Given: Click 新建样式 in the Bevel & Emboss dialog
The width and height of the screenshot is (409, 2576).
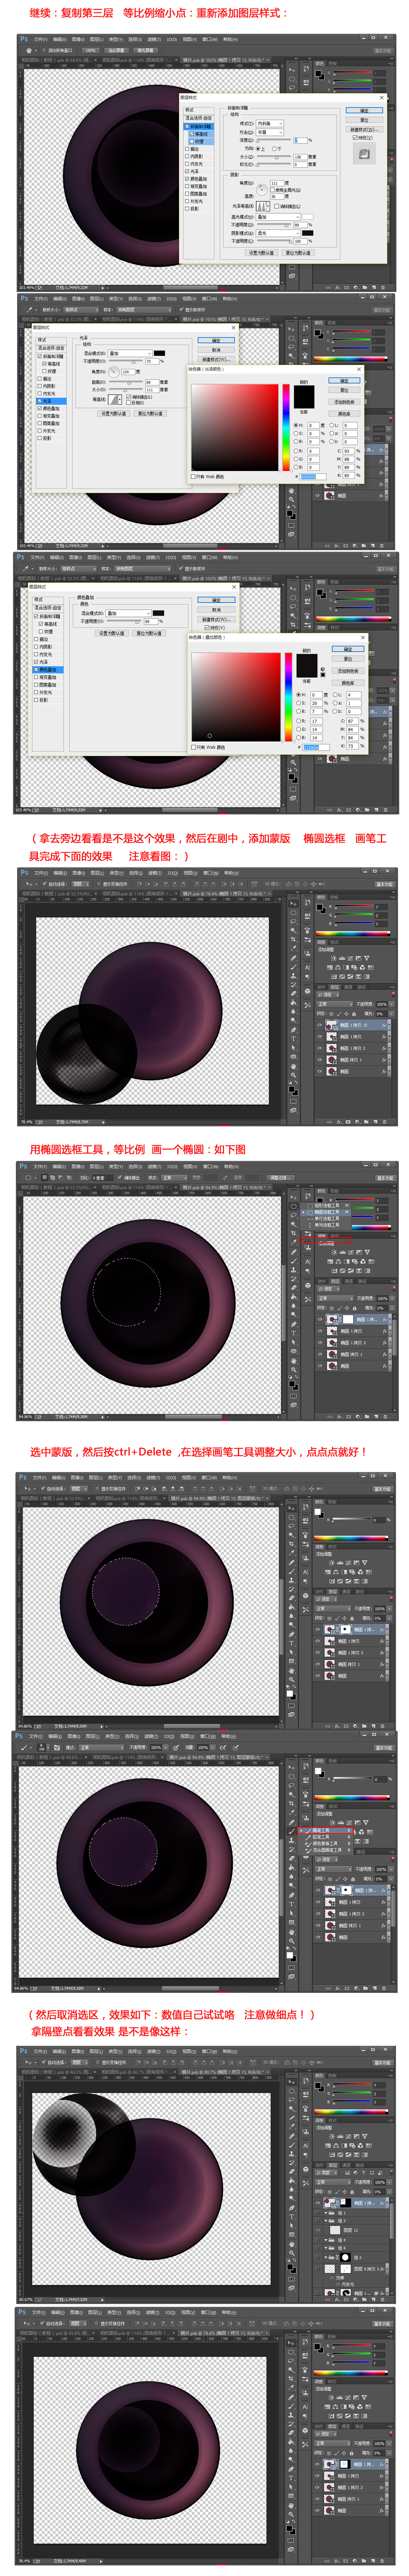Looking at the screenshot, I should [x=364, y=129].
